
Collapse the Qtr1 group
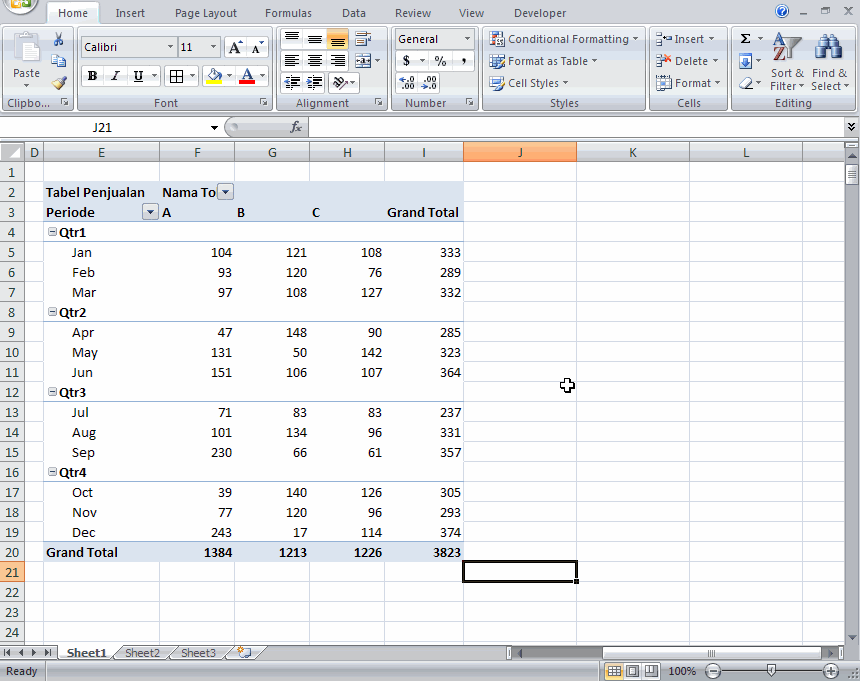tap(51, 232)
